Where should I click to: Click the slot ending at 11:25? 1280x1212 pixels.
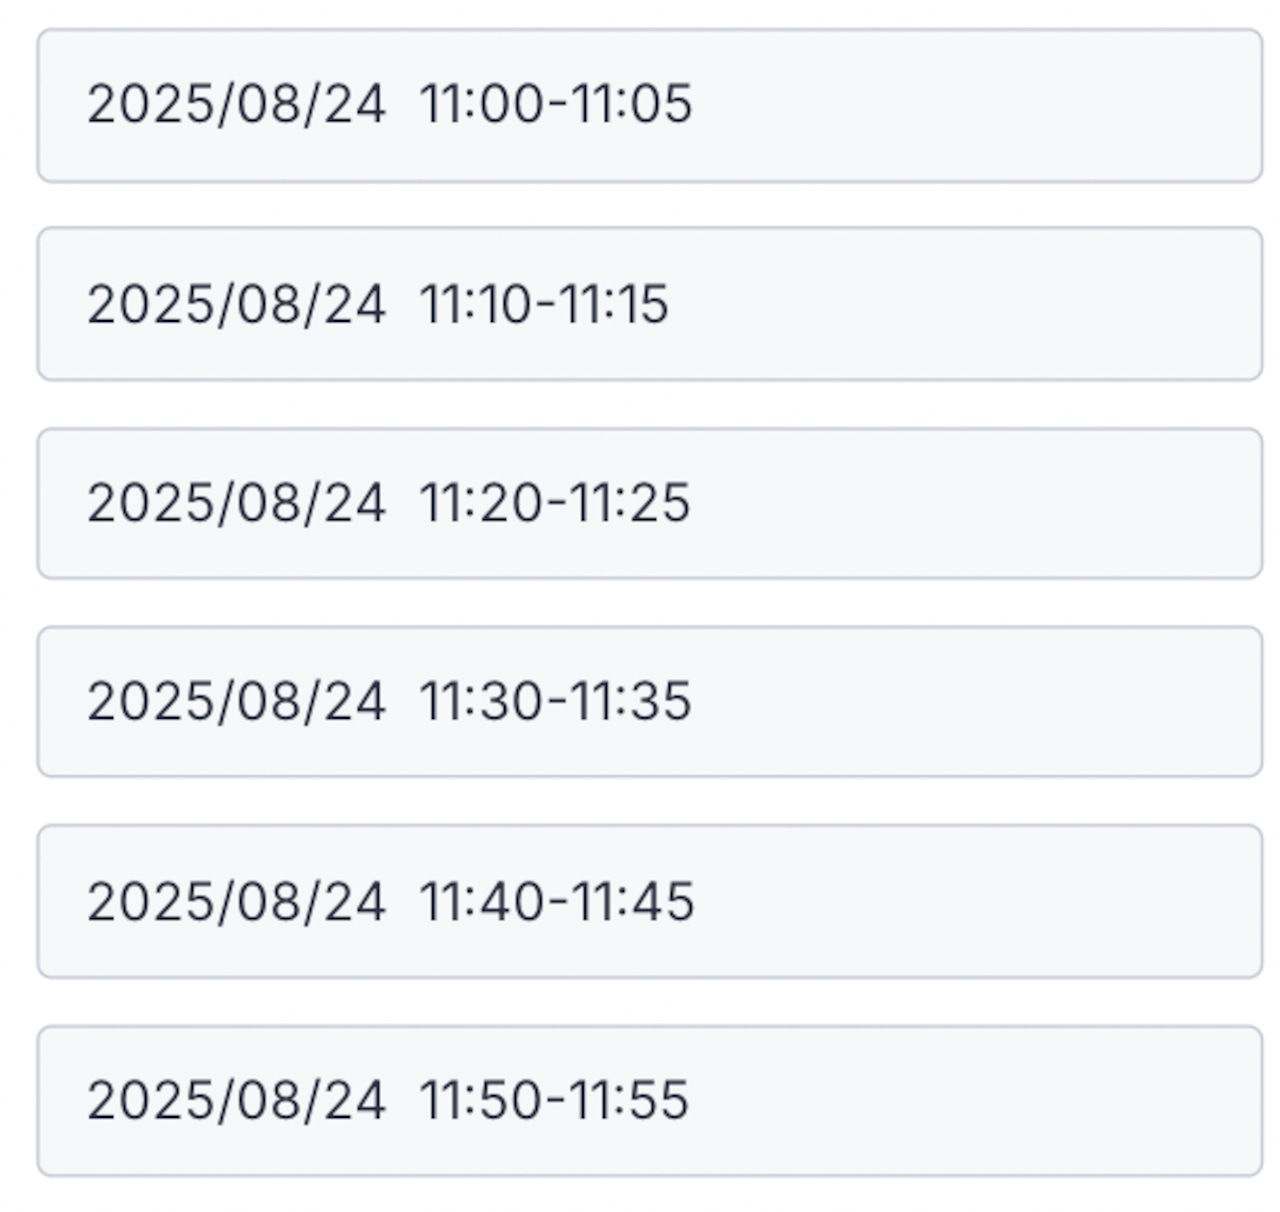click(650, 503)
